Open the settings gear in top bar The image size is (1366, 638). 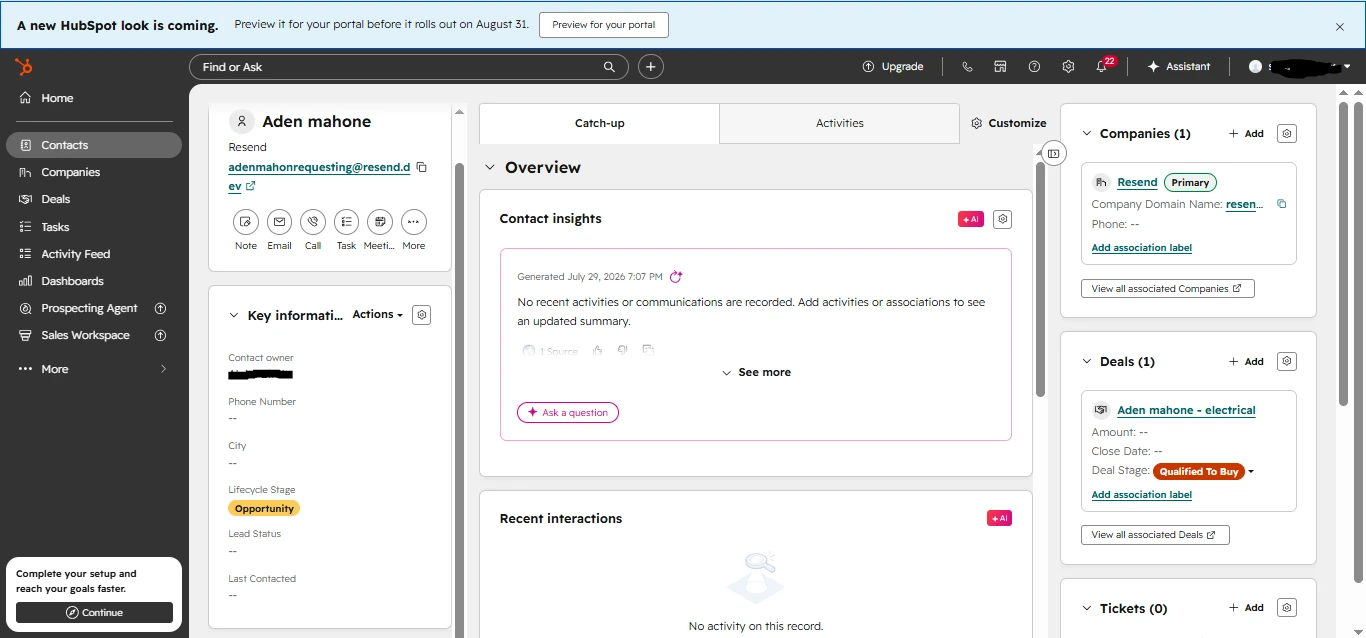[1068, 67]
